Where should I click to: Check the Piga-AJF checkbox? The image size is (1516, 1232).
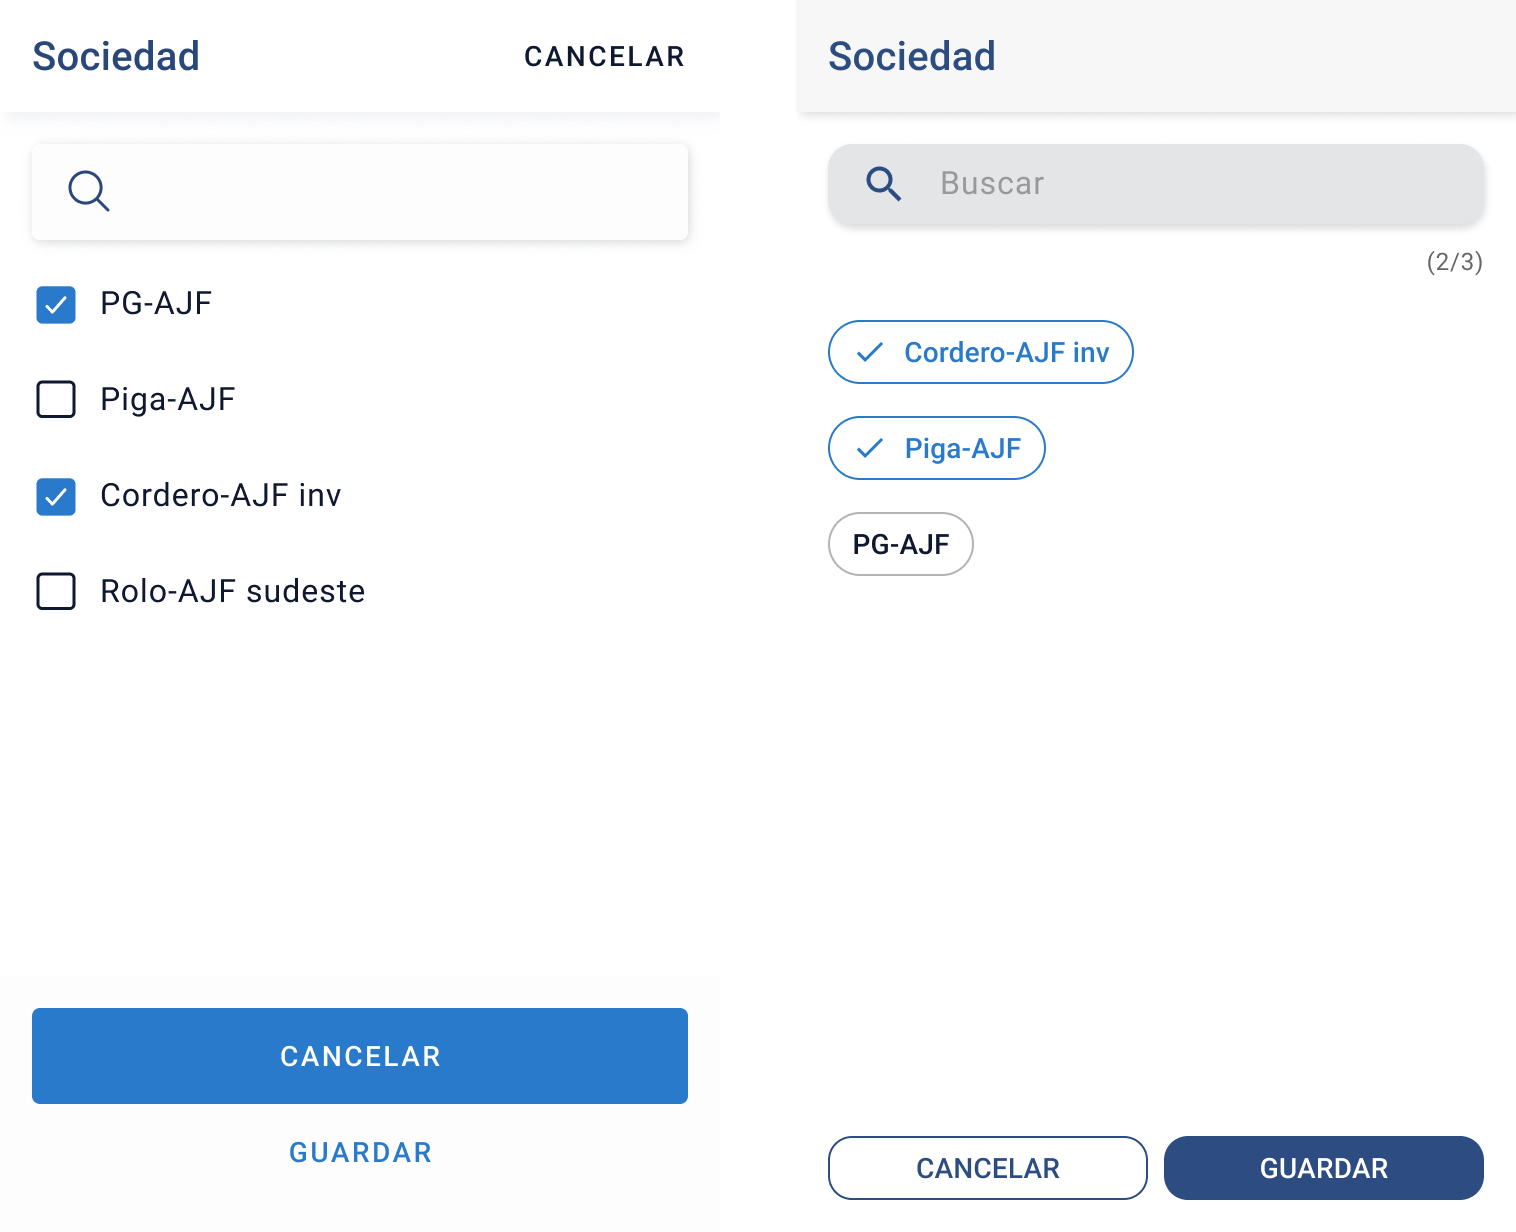pos(56,399)
